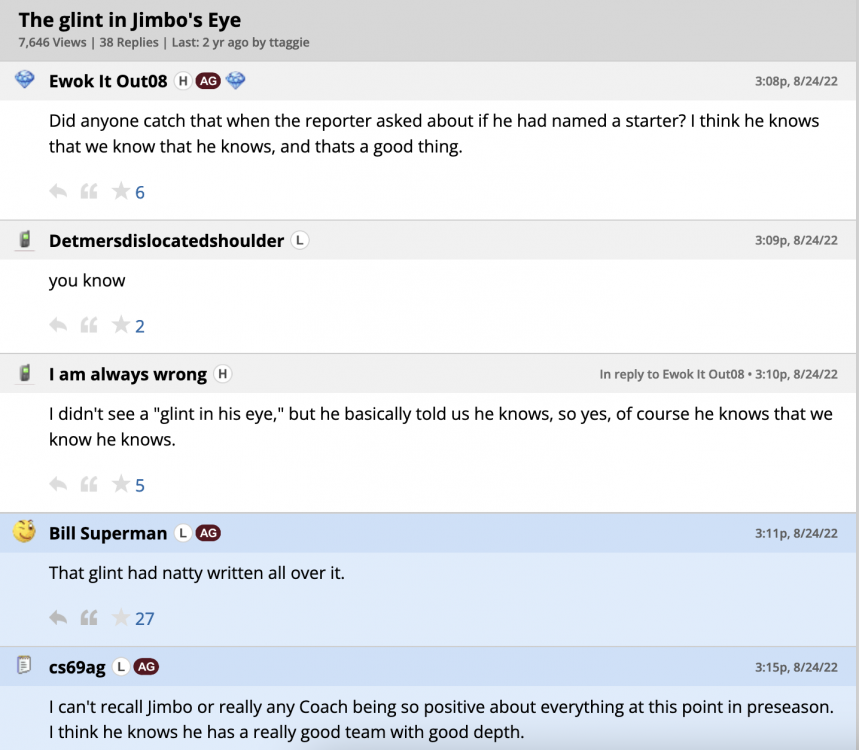The height and width of the screenshot is (750, 859).
Task: Click reply arrow on Ewok It Out08's post
Action: pos(58,191)
